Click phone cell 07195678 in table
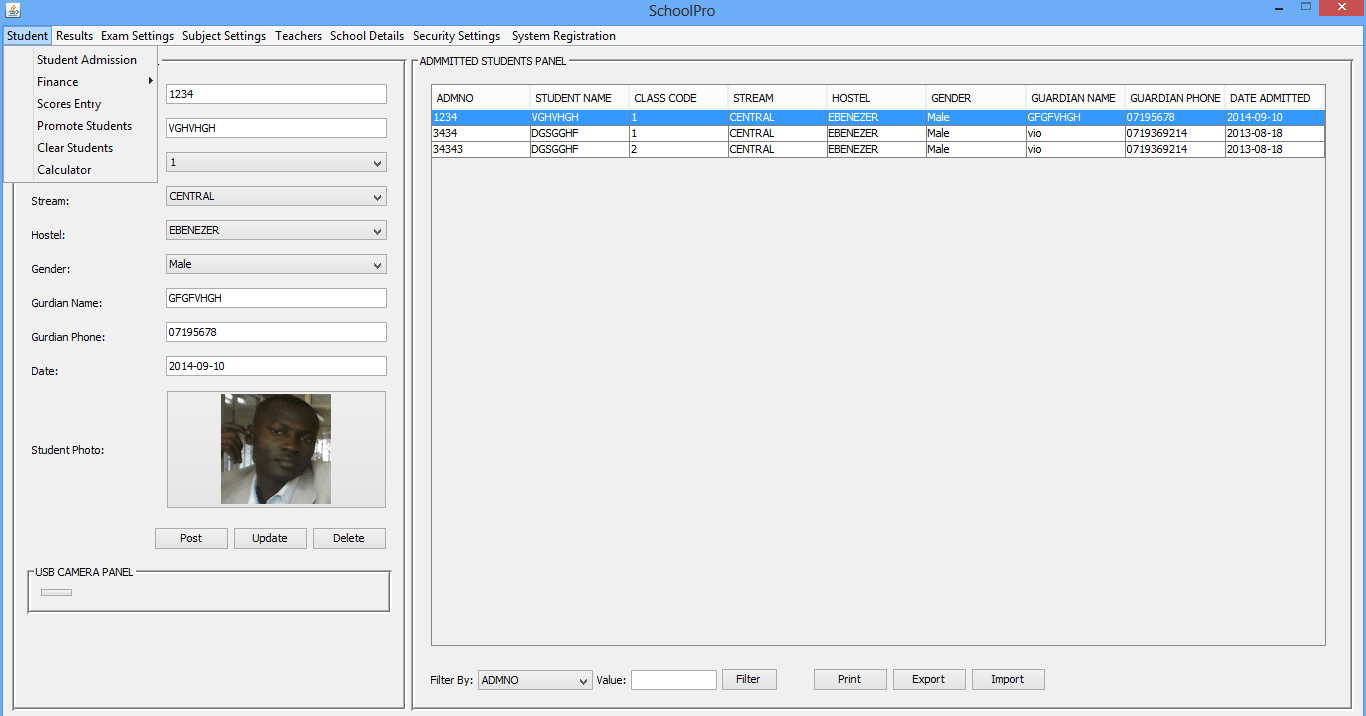The height and width of the screenshot is (716, 1366). pos(1175,118)
